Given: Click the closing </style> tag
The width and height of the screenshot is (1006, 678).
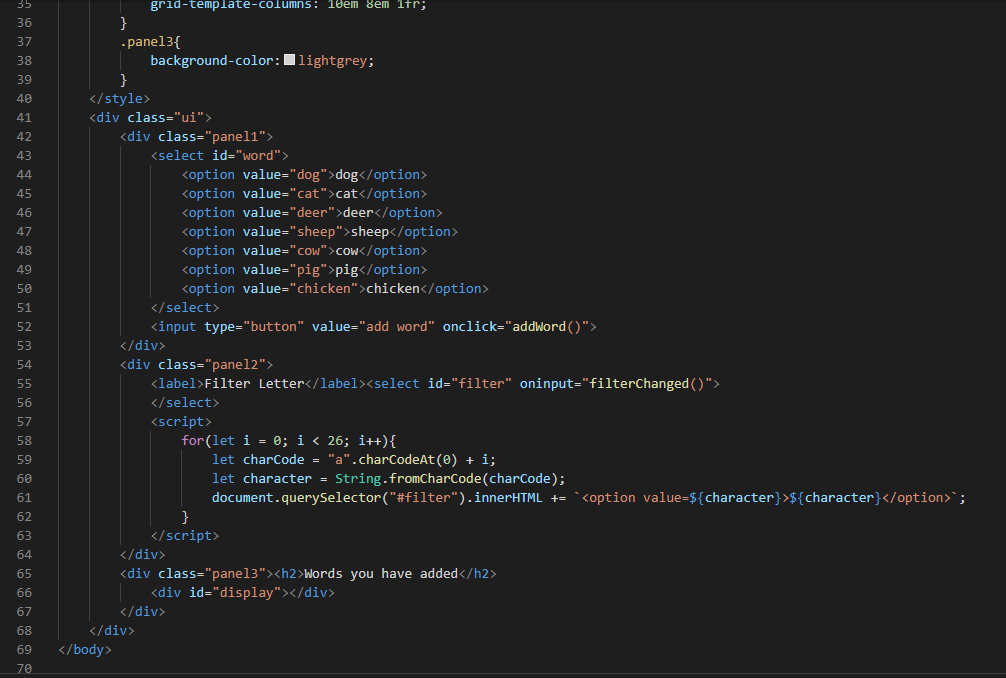Looking at the screenshot, I should 120,98.
